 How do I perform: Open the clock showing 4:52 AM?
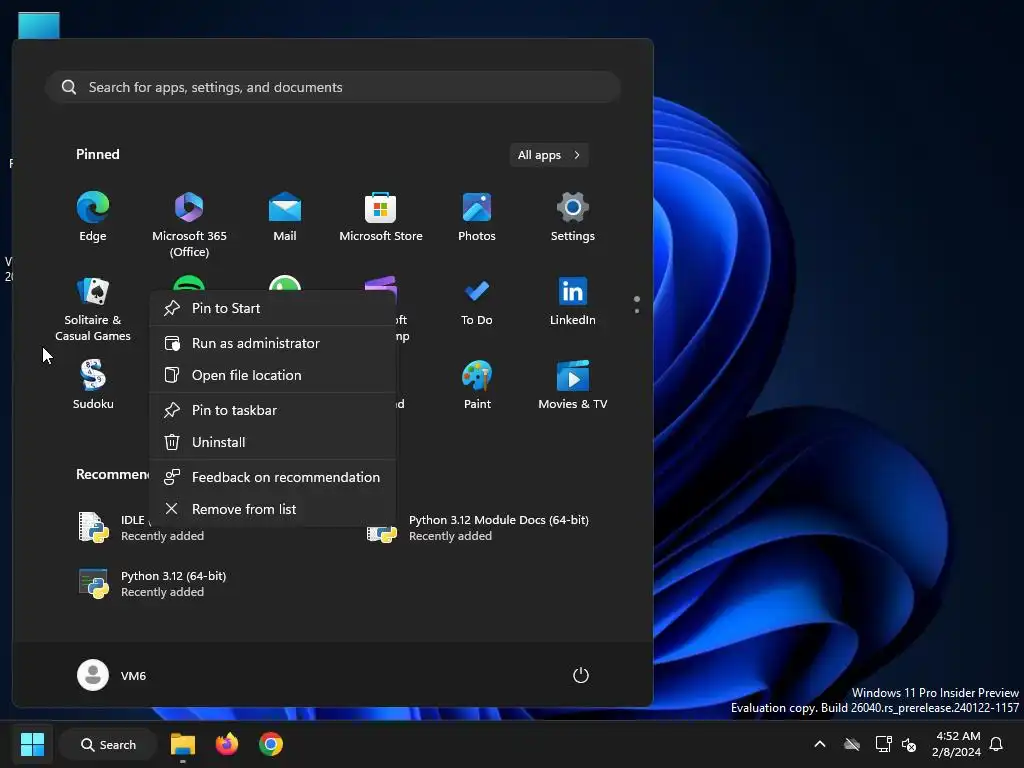[x=956, y=744]
